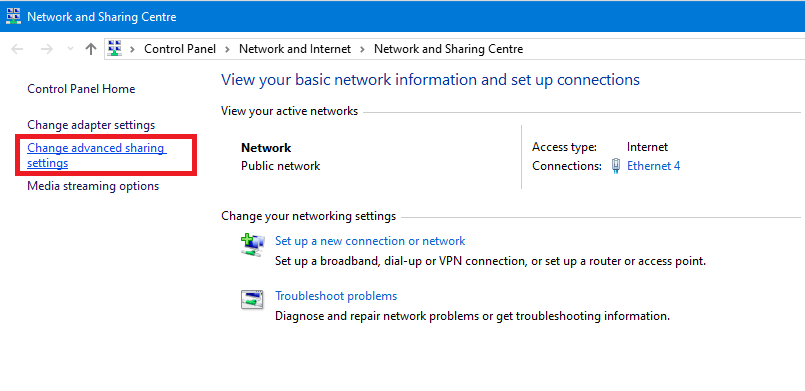The image size is (805, 391).
Task: Go up one level with the Up arrow
Action: tap(91, 49)
